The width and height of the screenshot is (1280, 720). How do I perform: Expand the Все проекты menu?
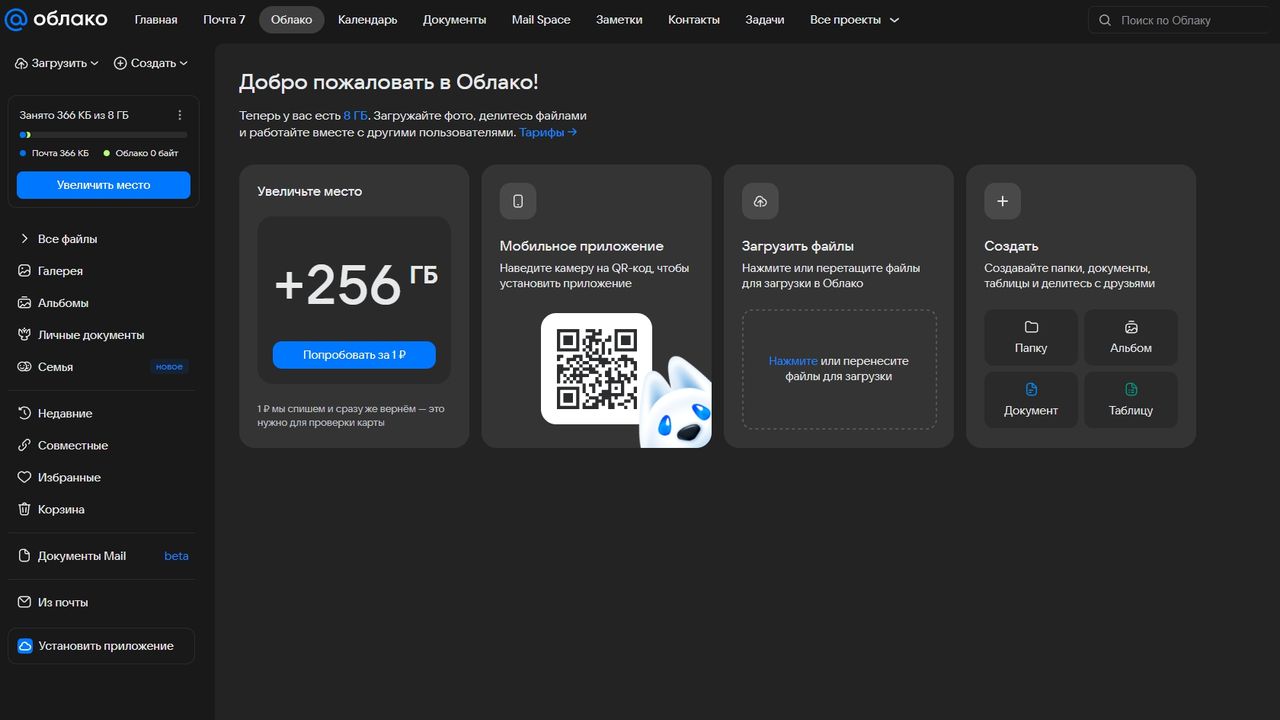(x=855, y=20)
